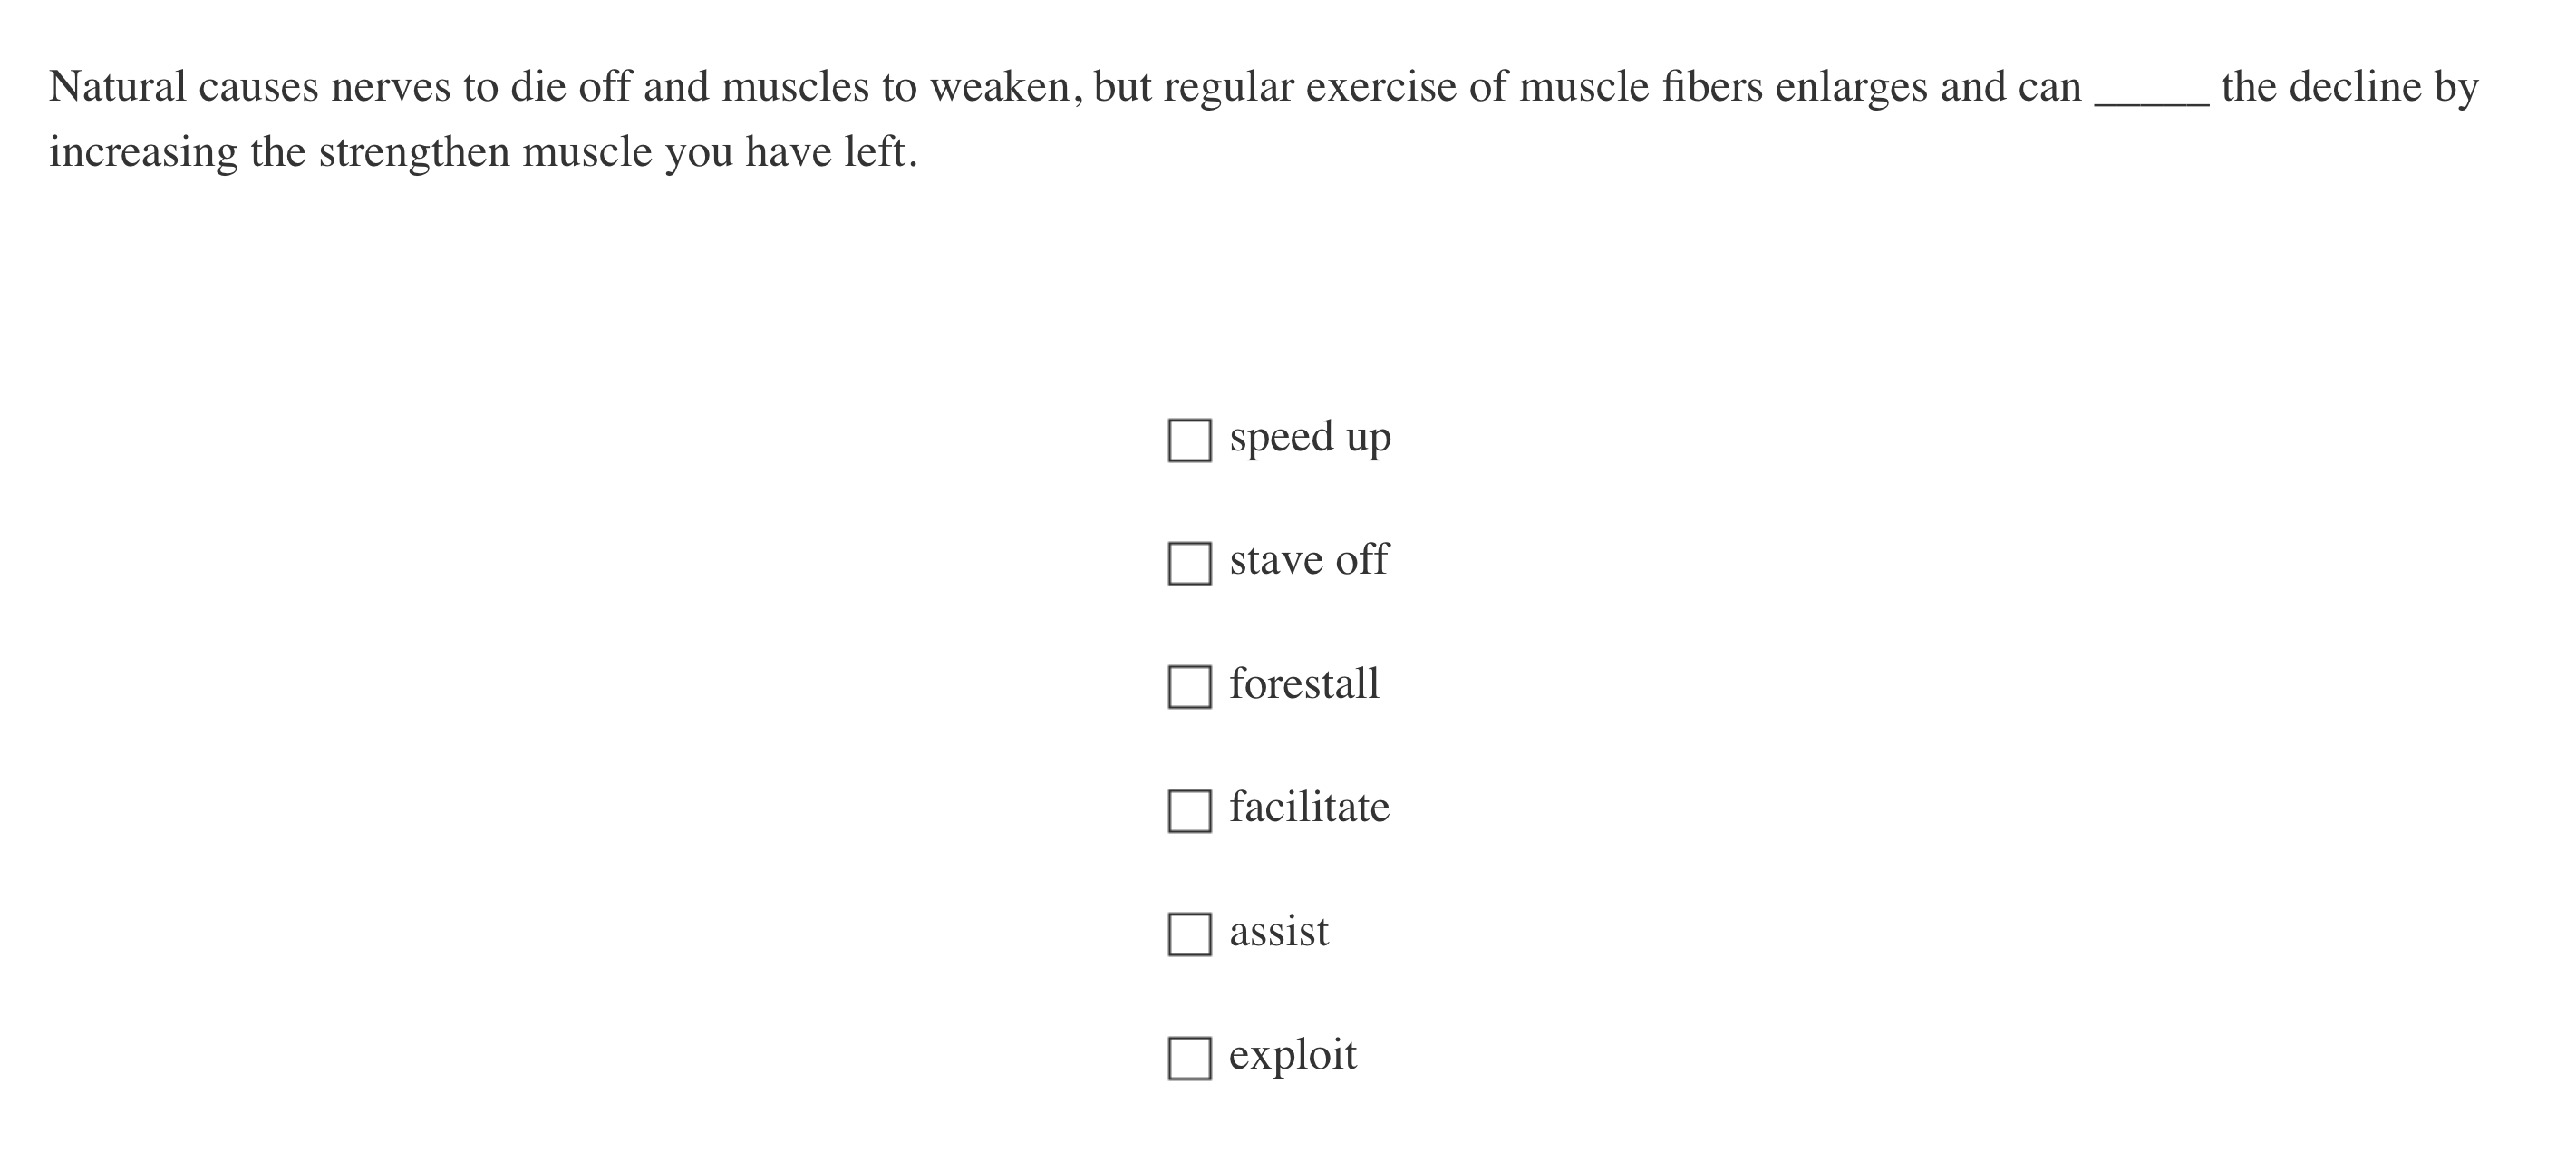Click the 'assist' answer label
Viewport: 2576px width, 1171px height.
click(1278, 932)
